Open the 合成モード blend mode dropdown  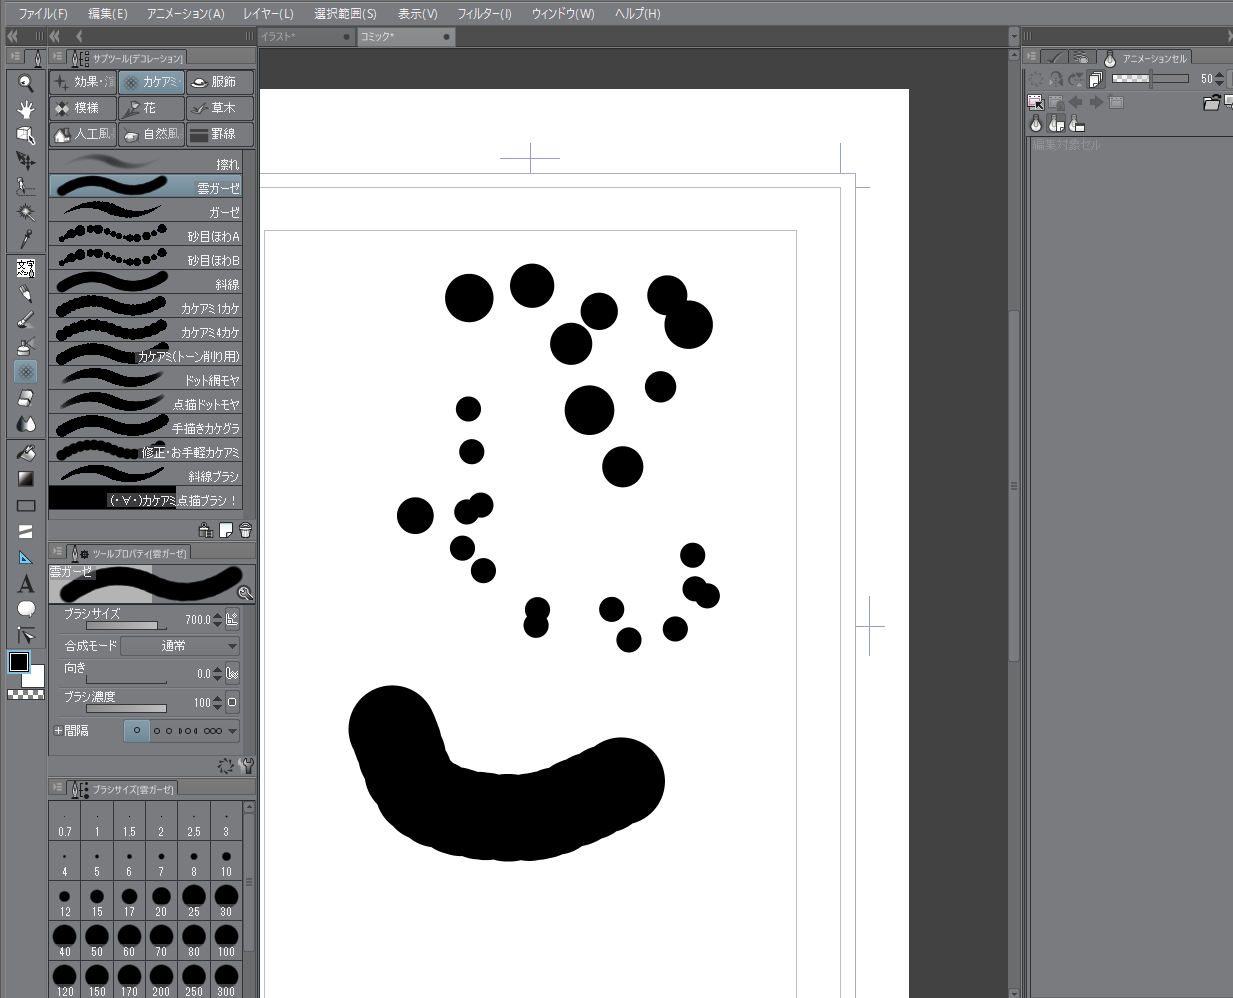tap(180, 646)
